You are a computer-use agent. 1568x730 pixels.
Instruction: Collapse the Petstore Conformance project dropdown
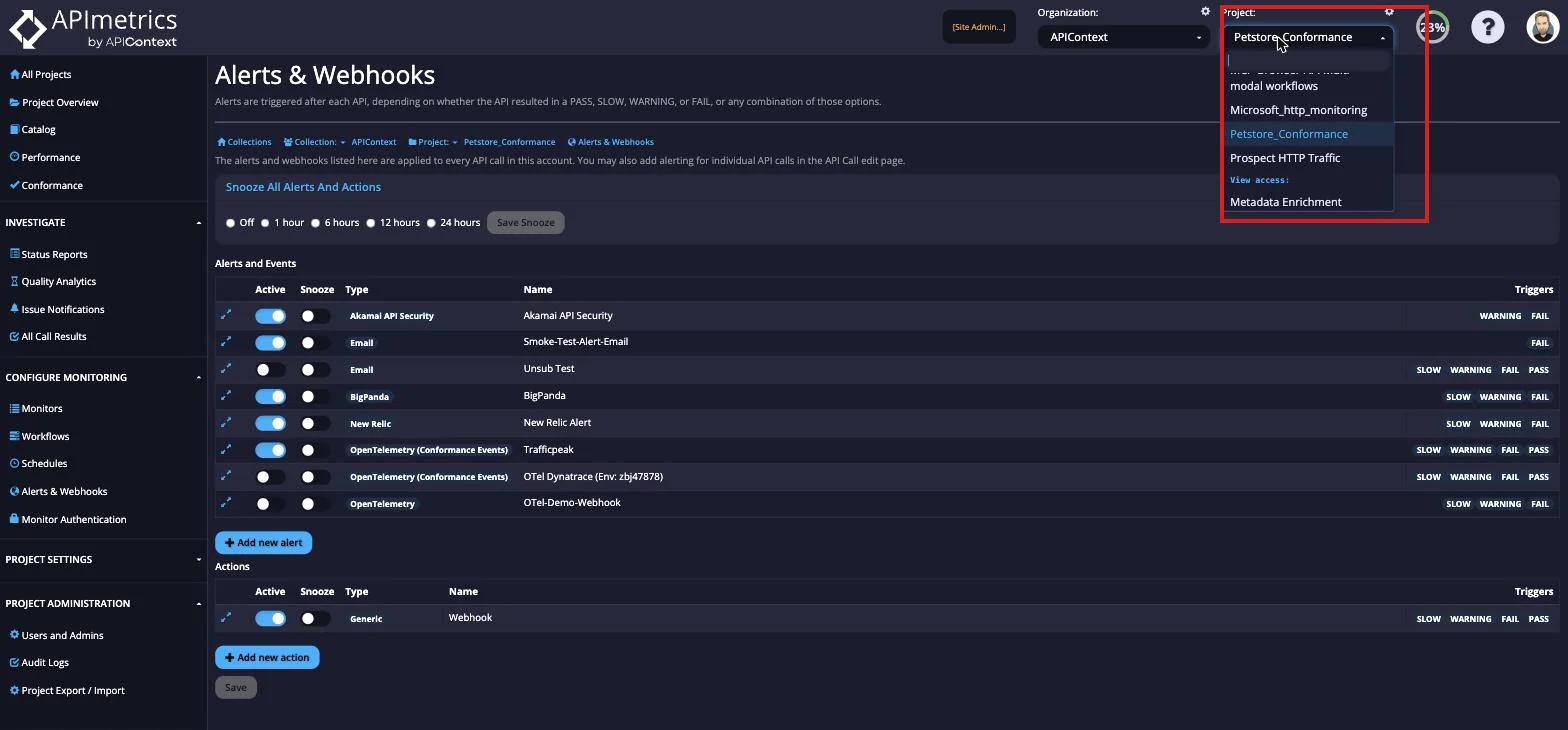pyautogui.click(x=1308, y=37)
